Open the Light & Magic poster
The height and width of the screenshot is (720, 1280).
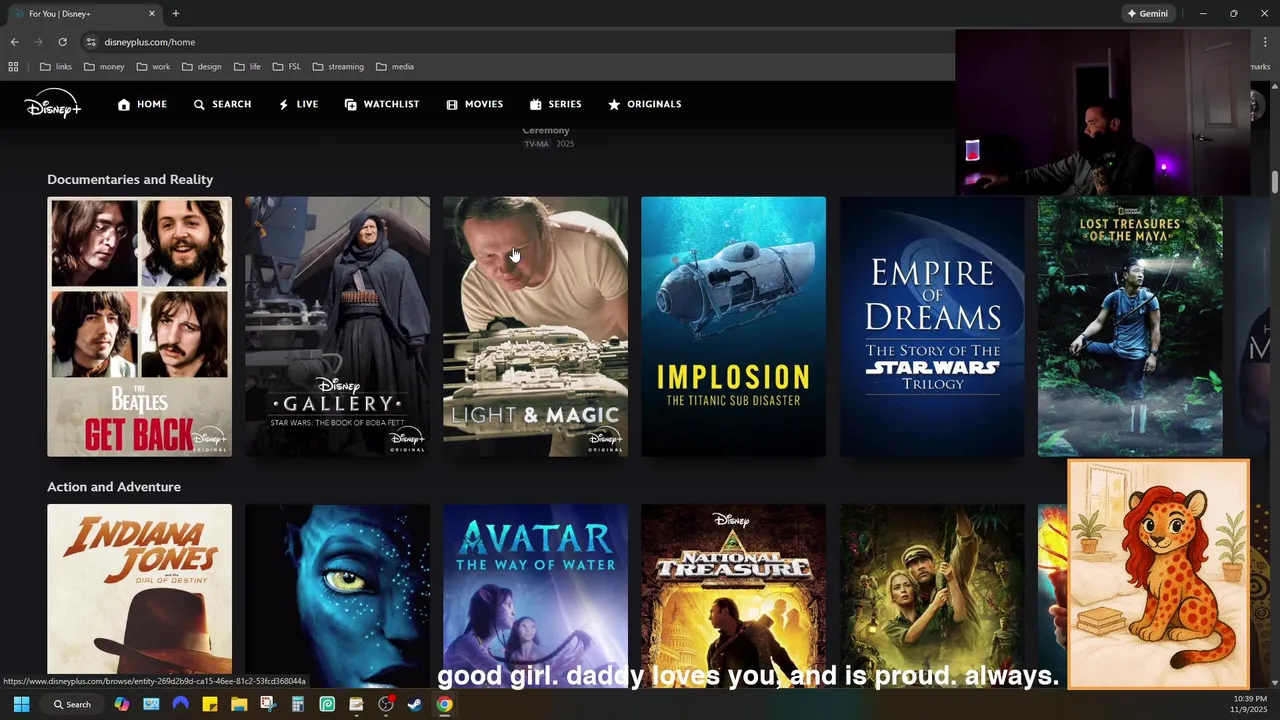tap(535, 326)
